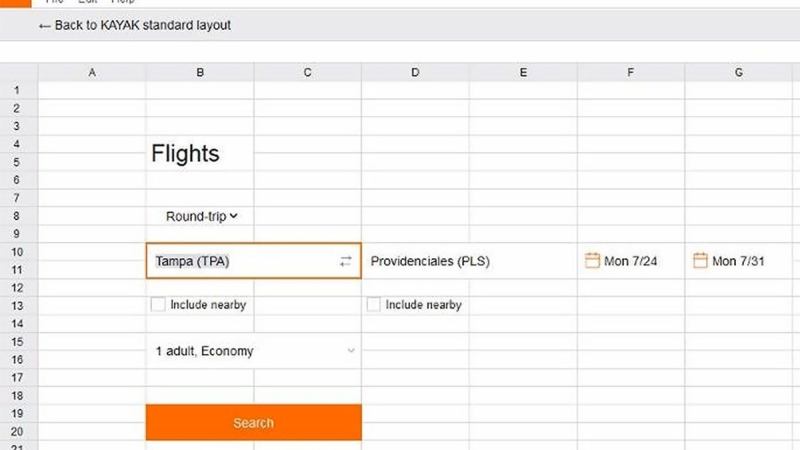Open calendar icon beside Mon 7/24

(592, 261)
